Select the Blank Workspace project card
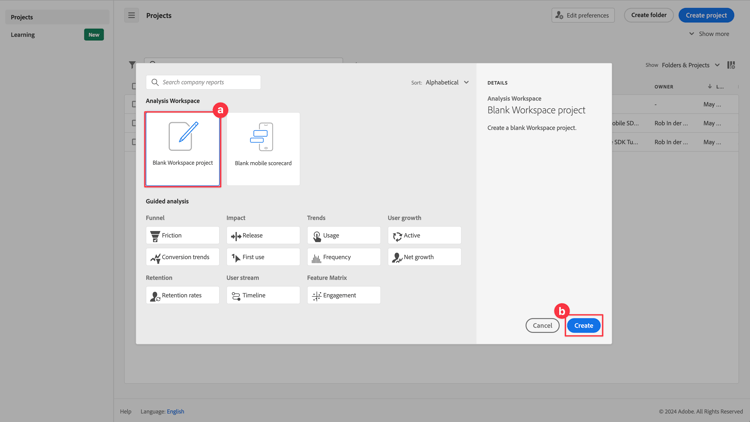 pyautogui.click(x=182, y=149)
